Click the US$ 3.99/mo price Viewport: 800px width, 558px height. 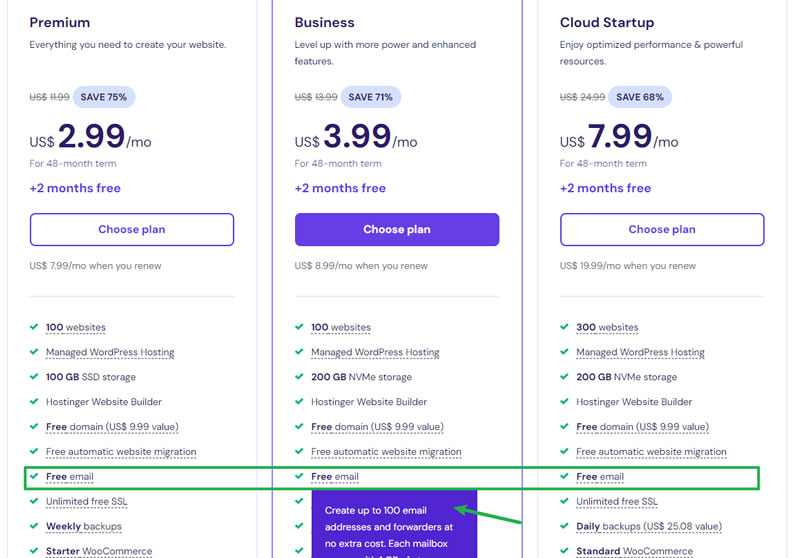coord(356,137)
